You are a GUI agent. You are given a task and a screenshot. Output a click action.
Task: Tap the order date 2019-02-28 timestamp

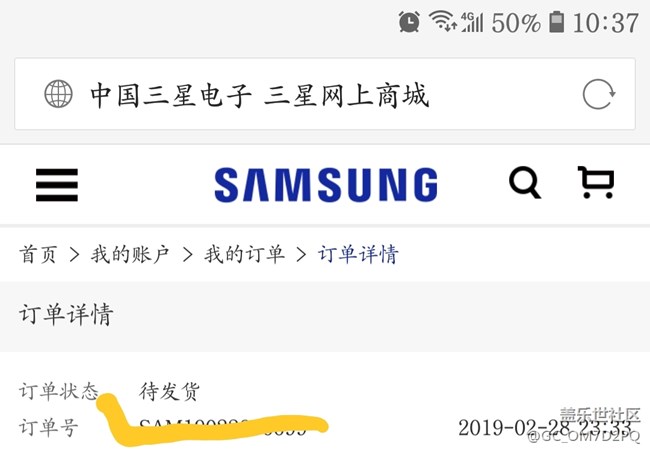click(546, 427)
